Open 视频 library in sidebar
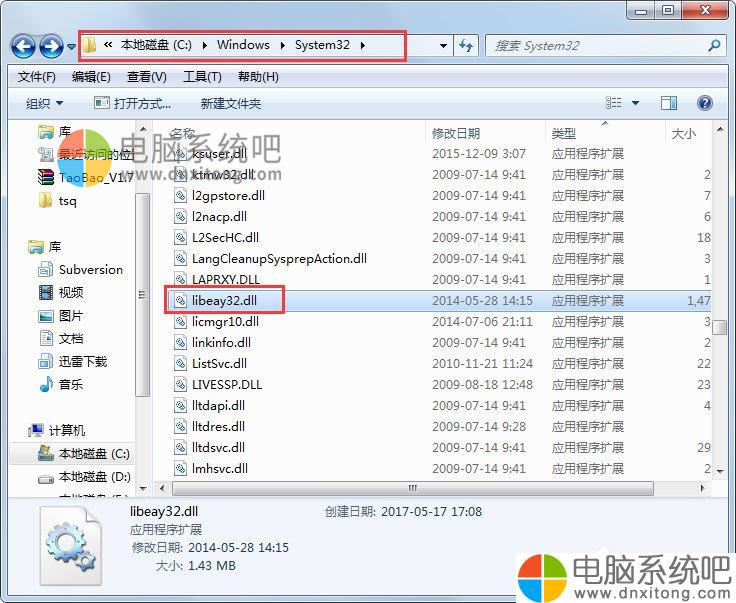This screenshot has width=736, height=603. coord(61,292)
